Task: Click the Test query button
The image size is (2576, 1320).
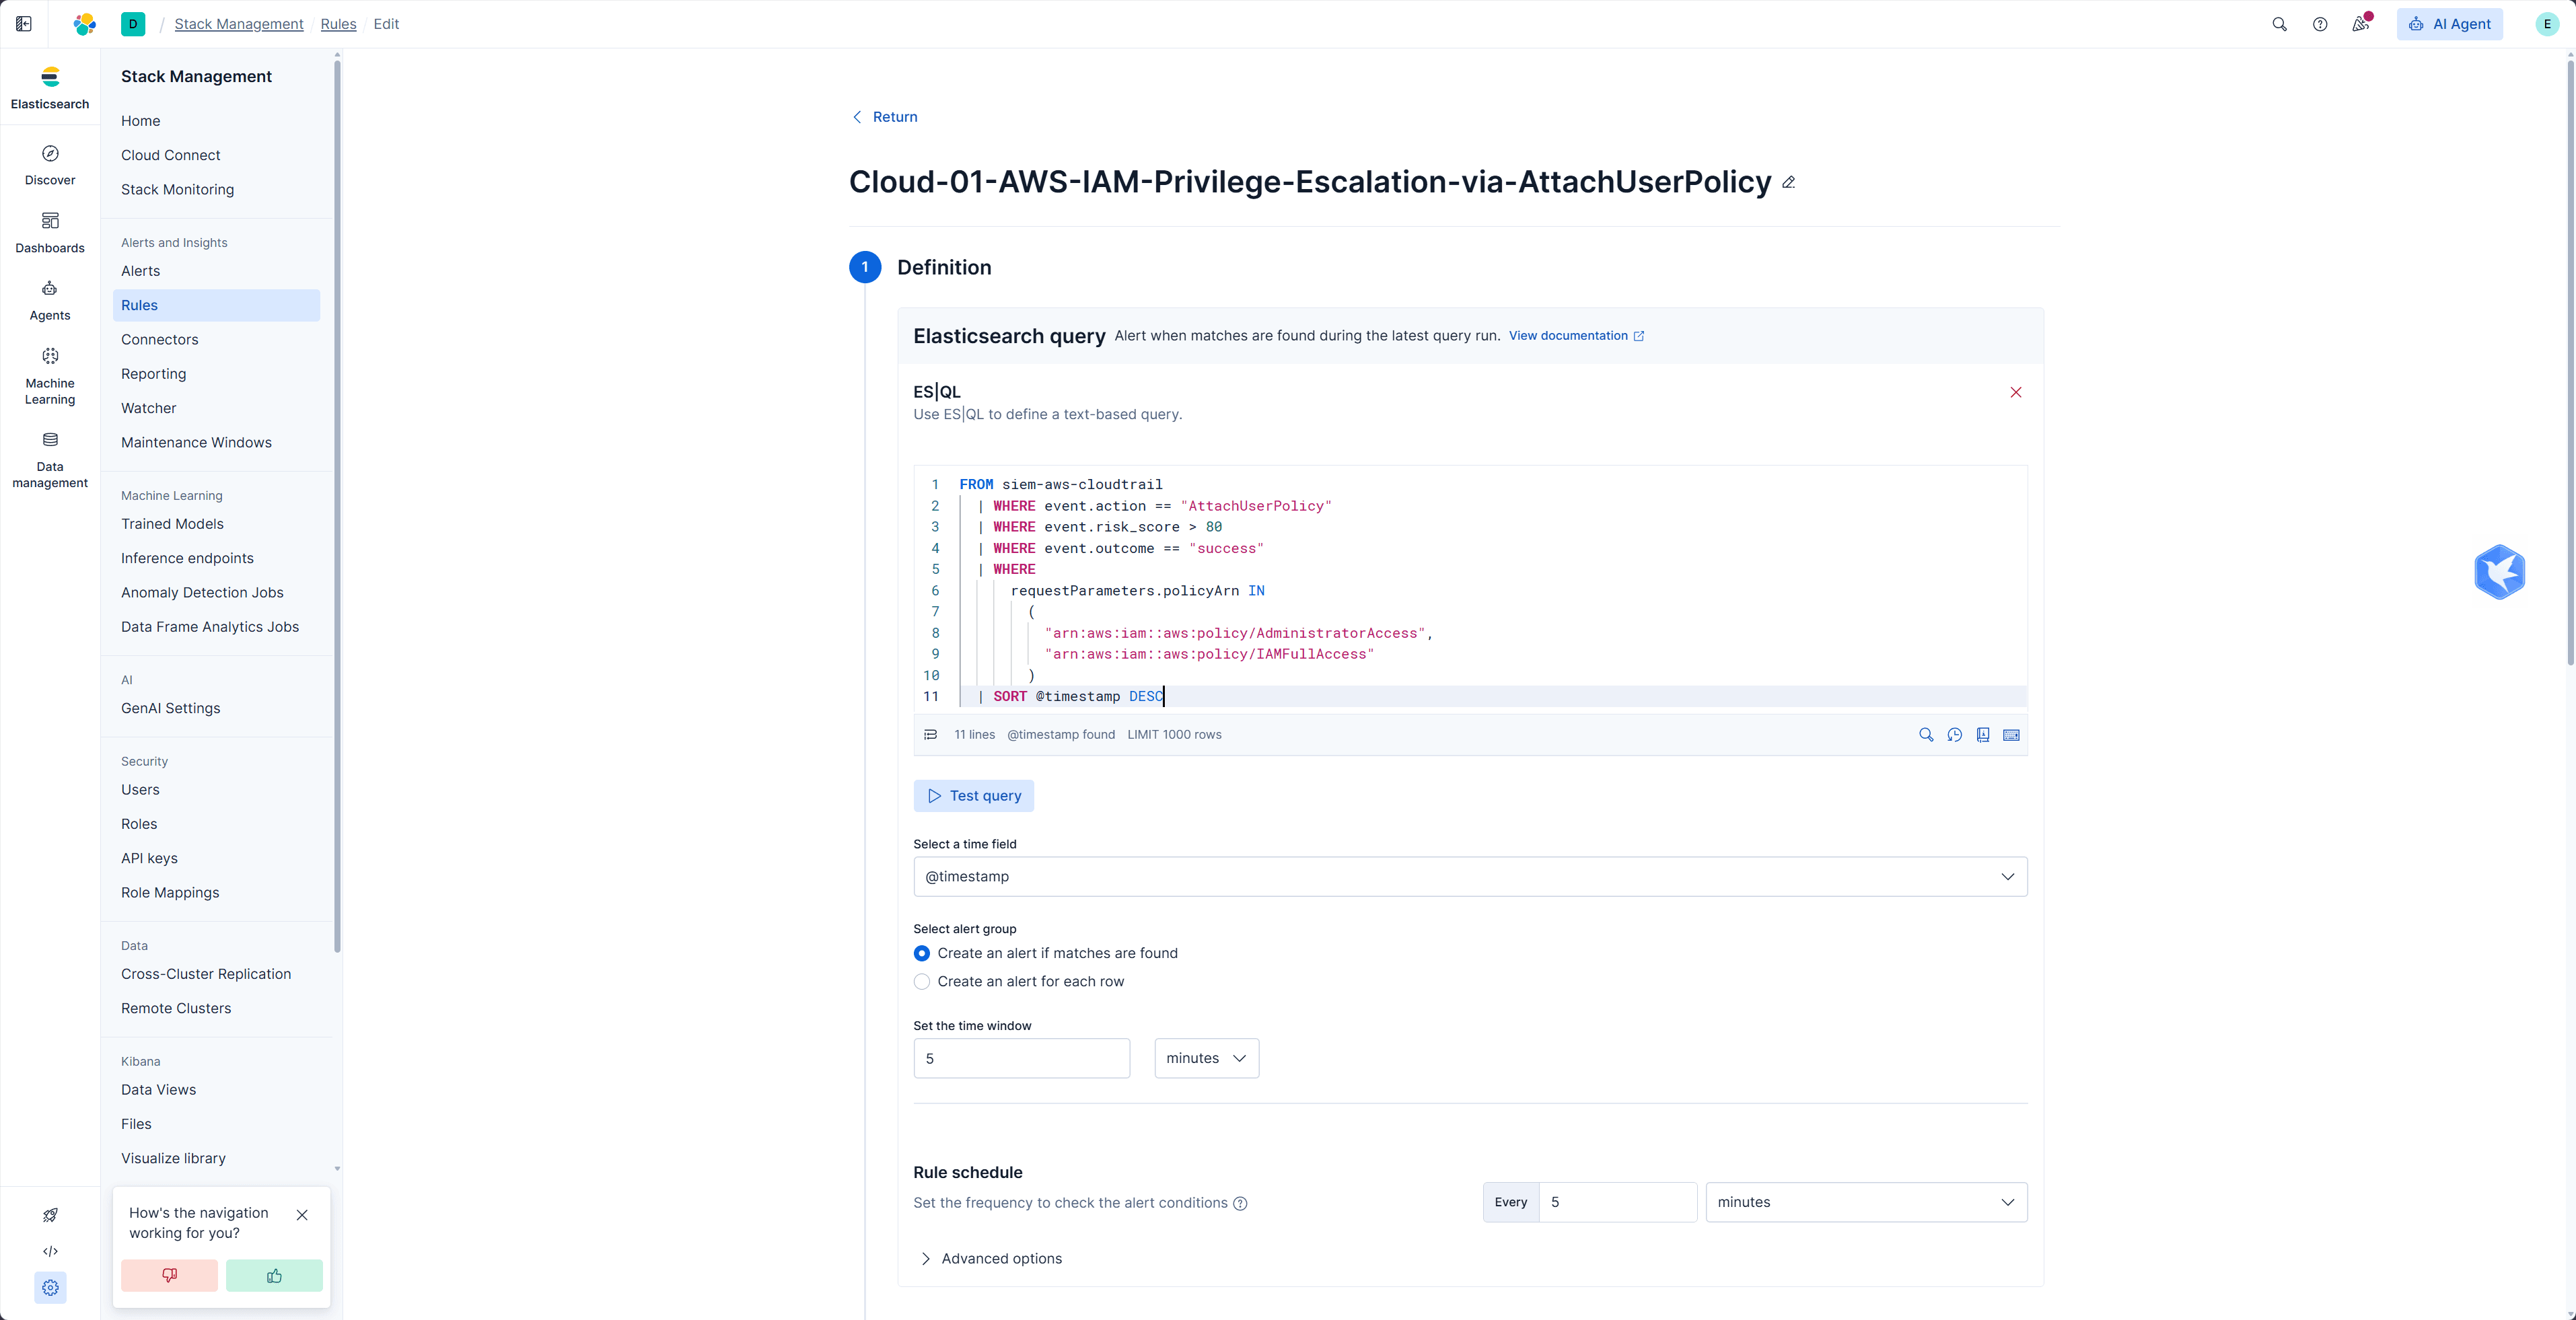Action: 974,796
